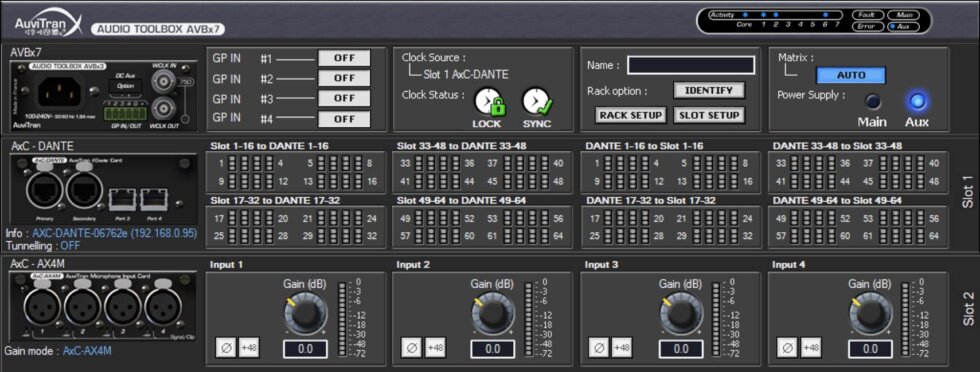The image size is (980, 372).
Task: Click Slot 1-16 to DANTE 1-16 meters
Action: point(296,172)
